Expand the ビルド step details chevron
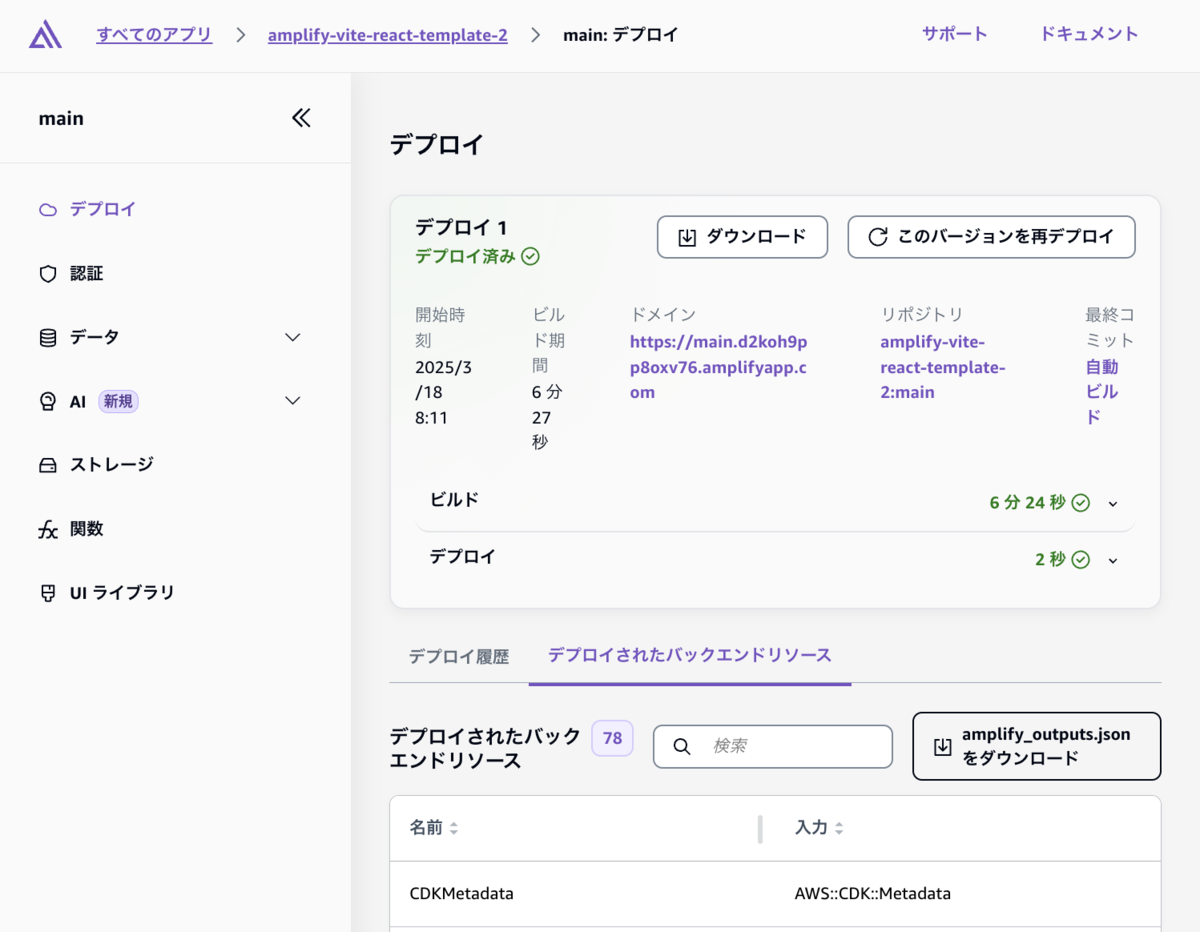The width and height of the screenshot is (1200, 932). pos(1113,504)
